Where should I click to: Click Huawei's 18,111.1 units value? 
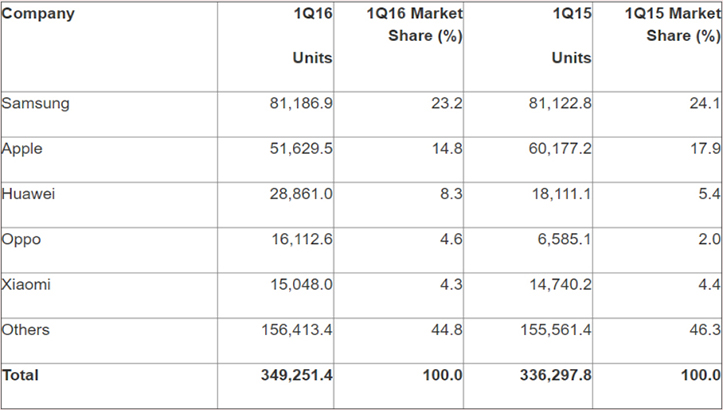(x=561, y=194)
